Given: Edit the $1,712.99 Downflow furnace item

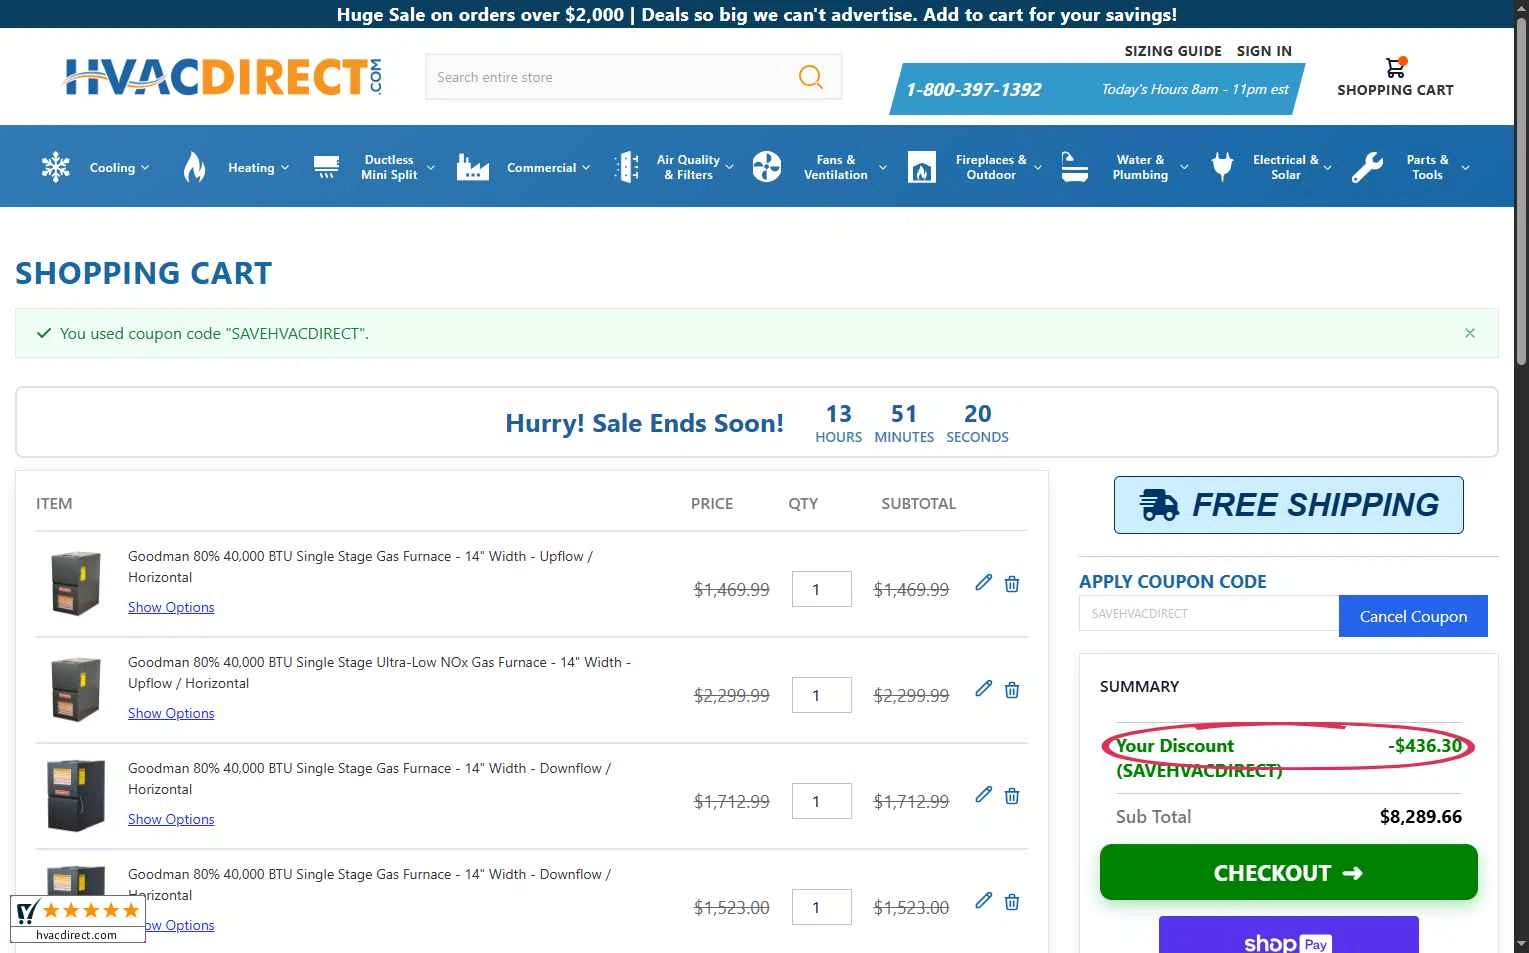Looking at the screenshot, I should 984,795.
